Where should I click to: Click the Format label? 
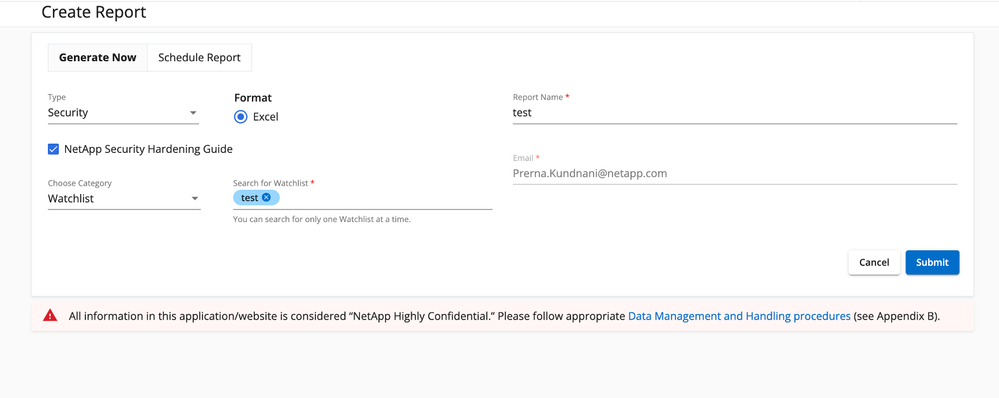tap(253, 97)
